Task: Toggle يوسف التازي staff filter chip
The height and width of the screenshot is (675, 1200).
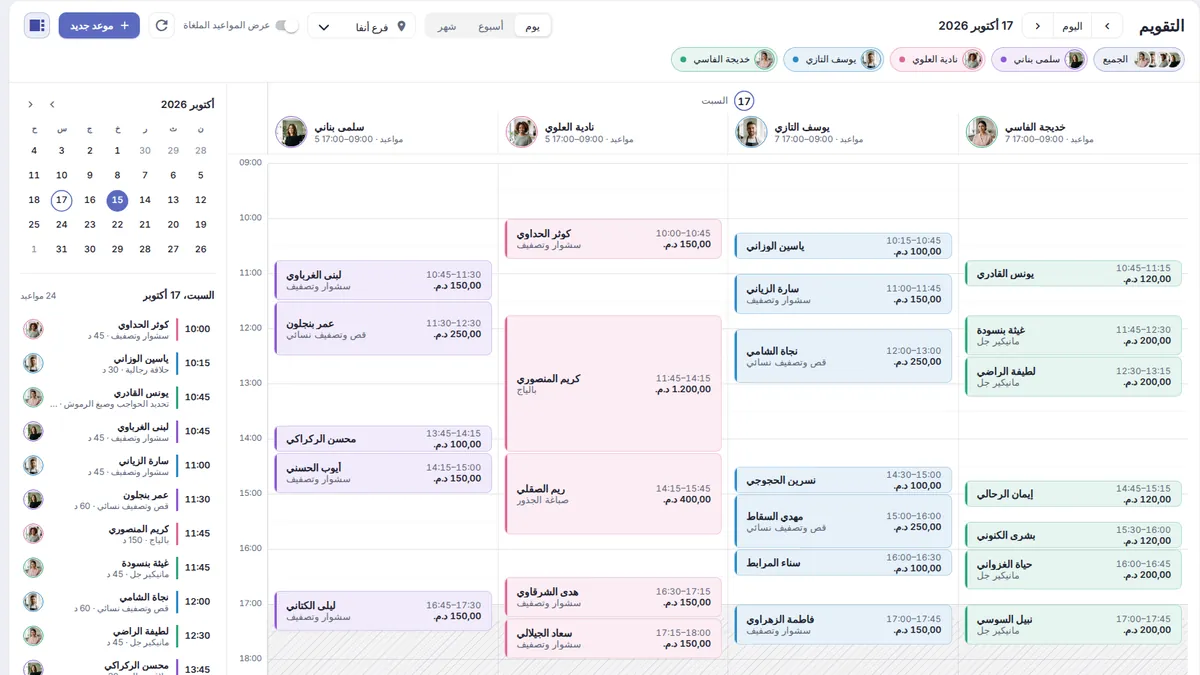Action: coord(833,59)
